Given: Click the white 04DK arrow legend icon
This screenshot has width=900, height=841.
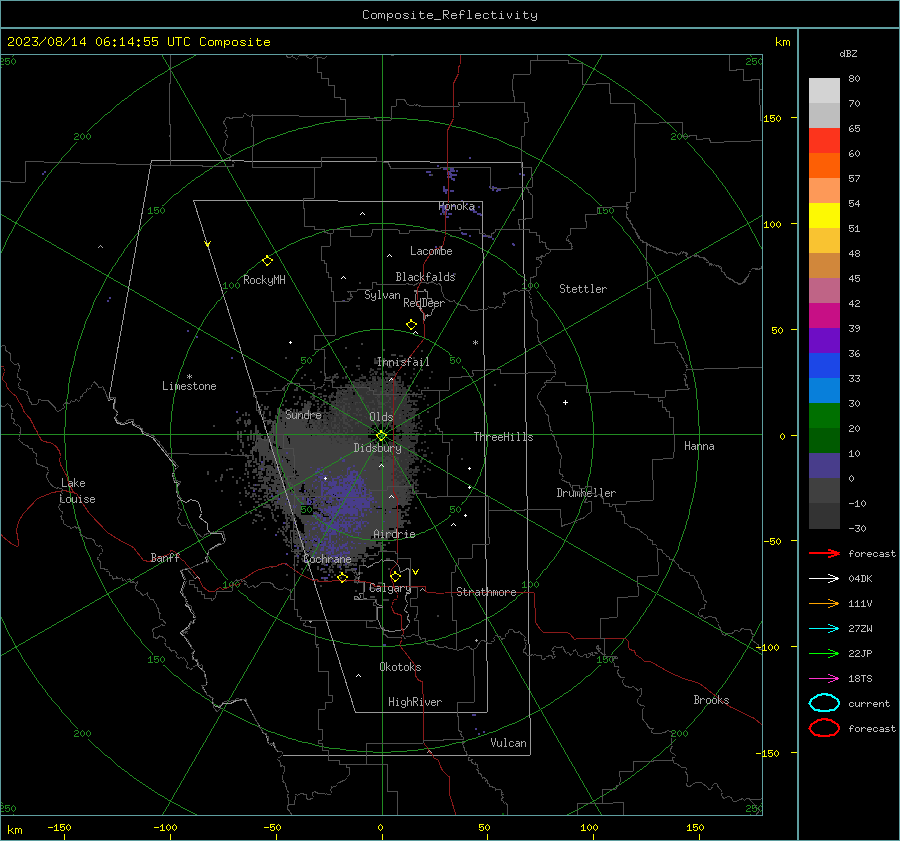Looking at the screenshot, I should click(824, 578).
